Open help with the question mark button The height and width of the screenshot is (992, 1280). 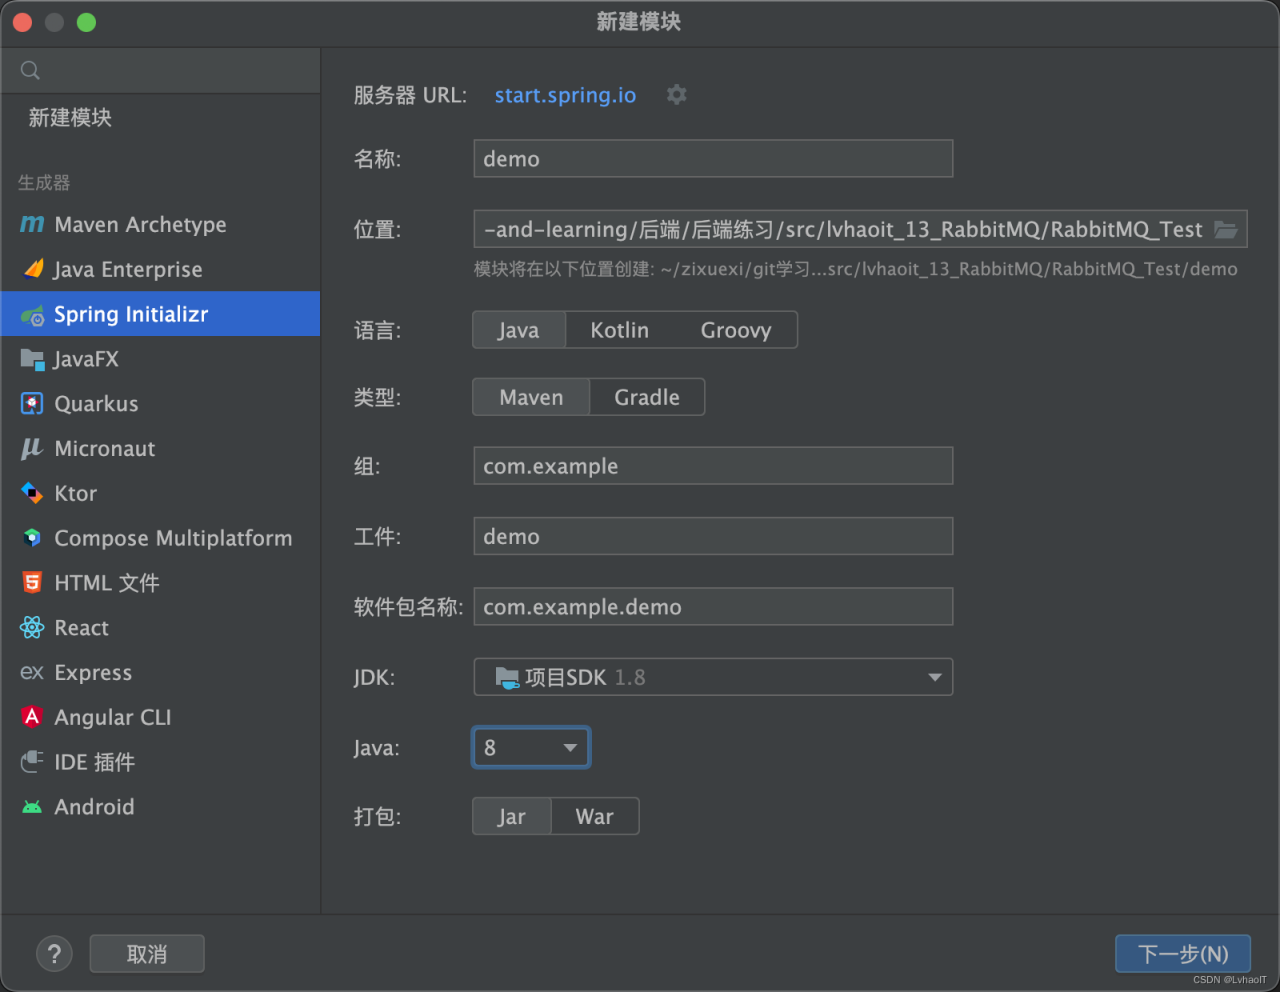[x=54, y=954]
